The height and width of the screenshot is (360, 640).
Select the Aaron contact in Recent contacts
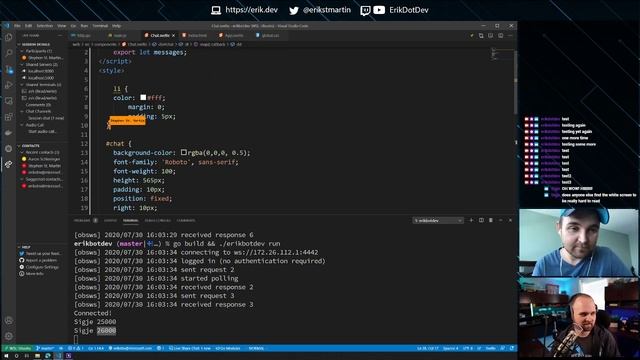(41, 159)
